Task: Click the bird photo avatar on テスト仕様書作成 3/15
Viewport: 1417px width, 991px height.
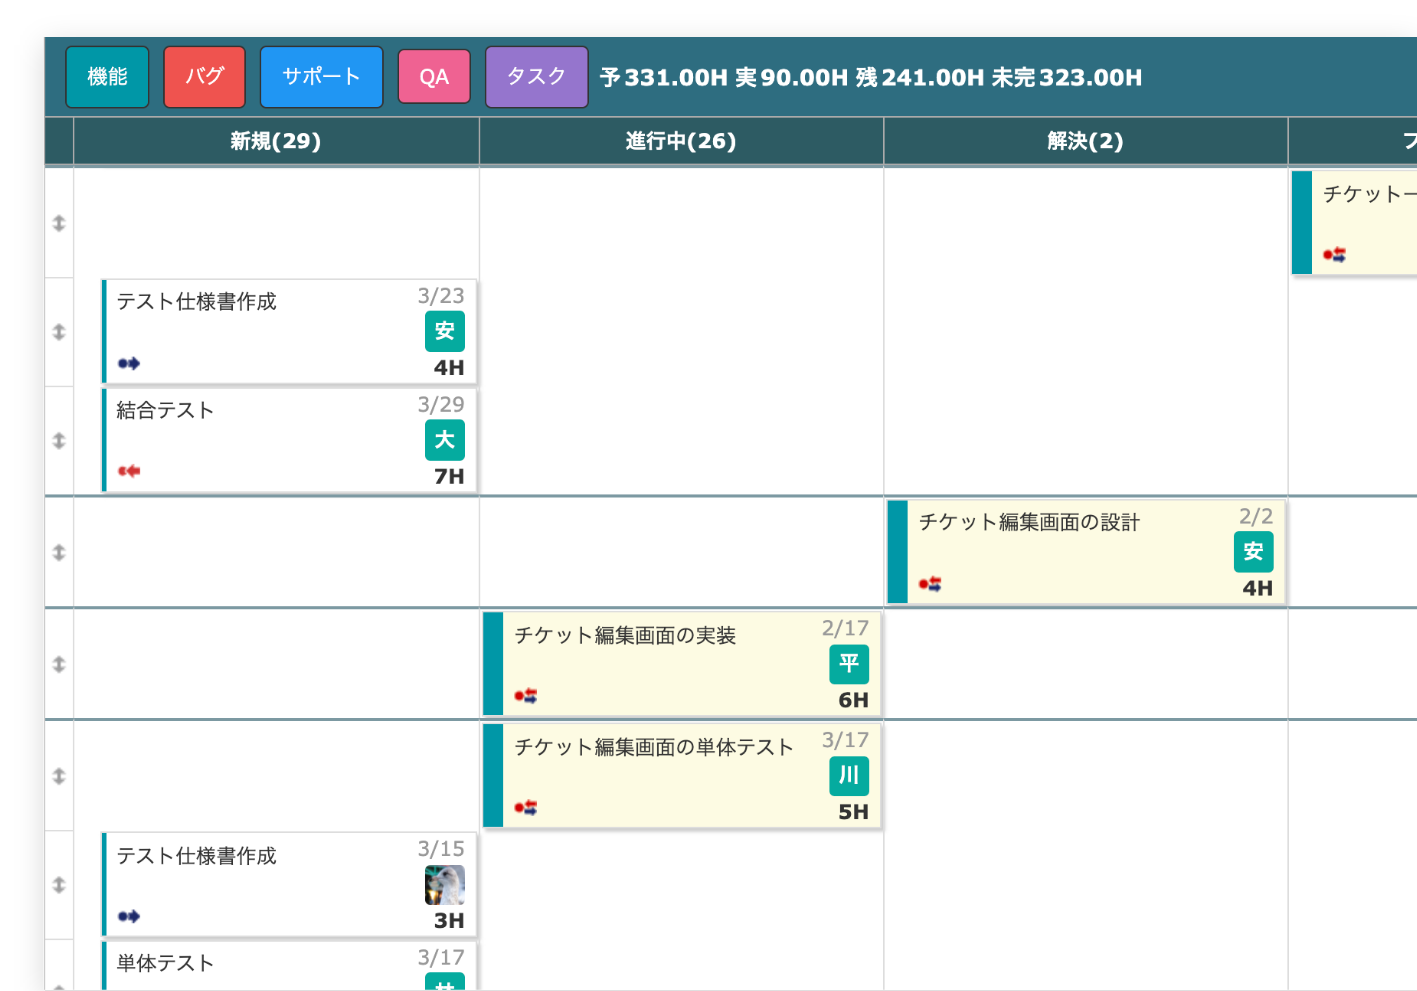Action: tap(445, 885)
